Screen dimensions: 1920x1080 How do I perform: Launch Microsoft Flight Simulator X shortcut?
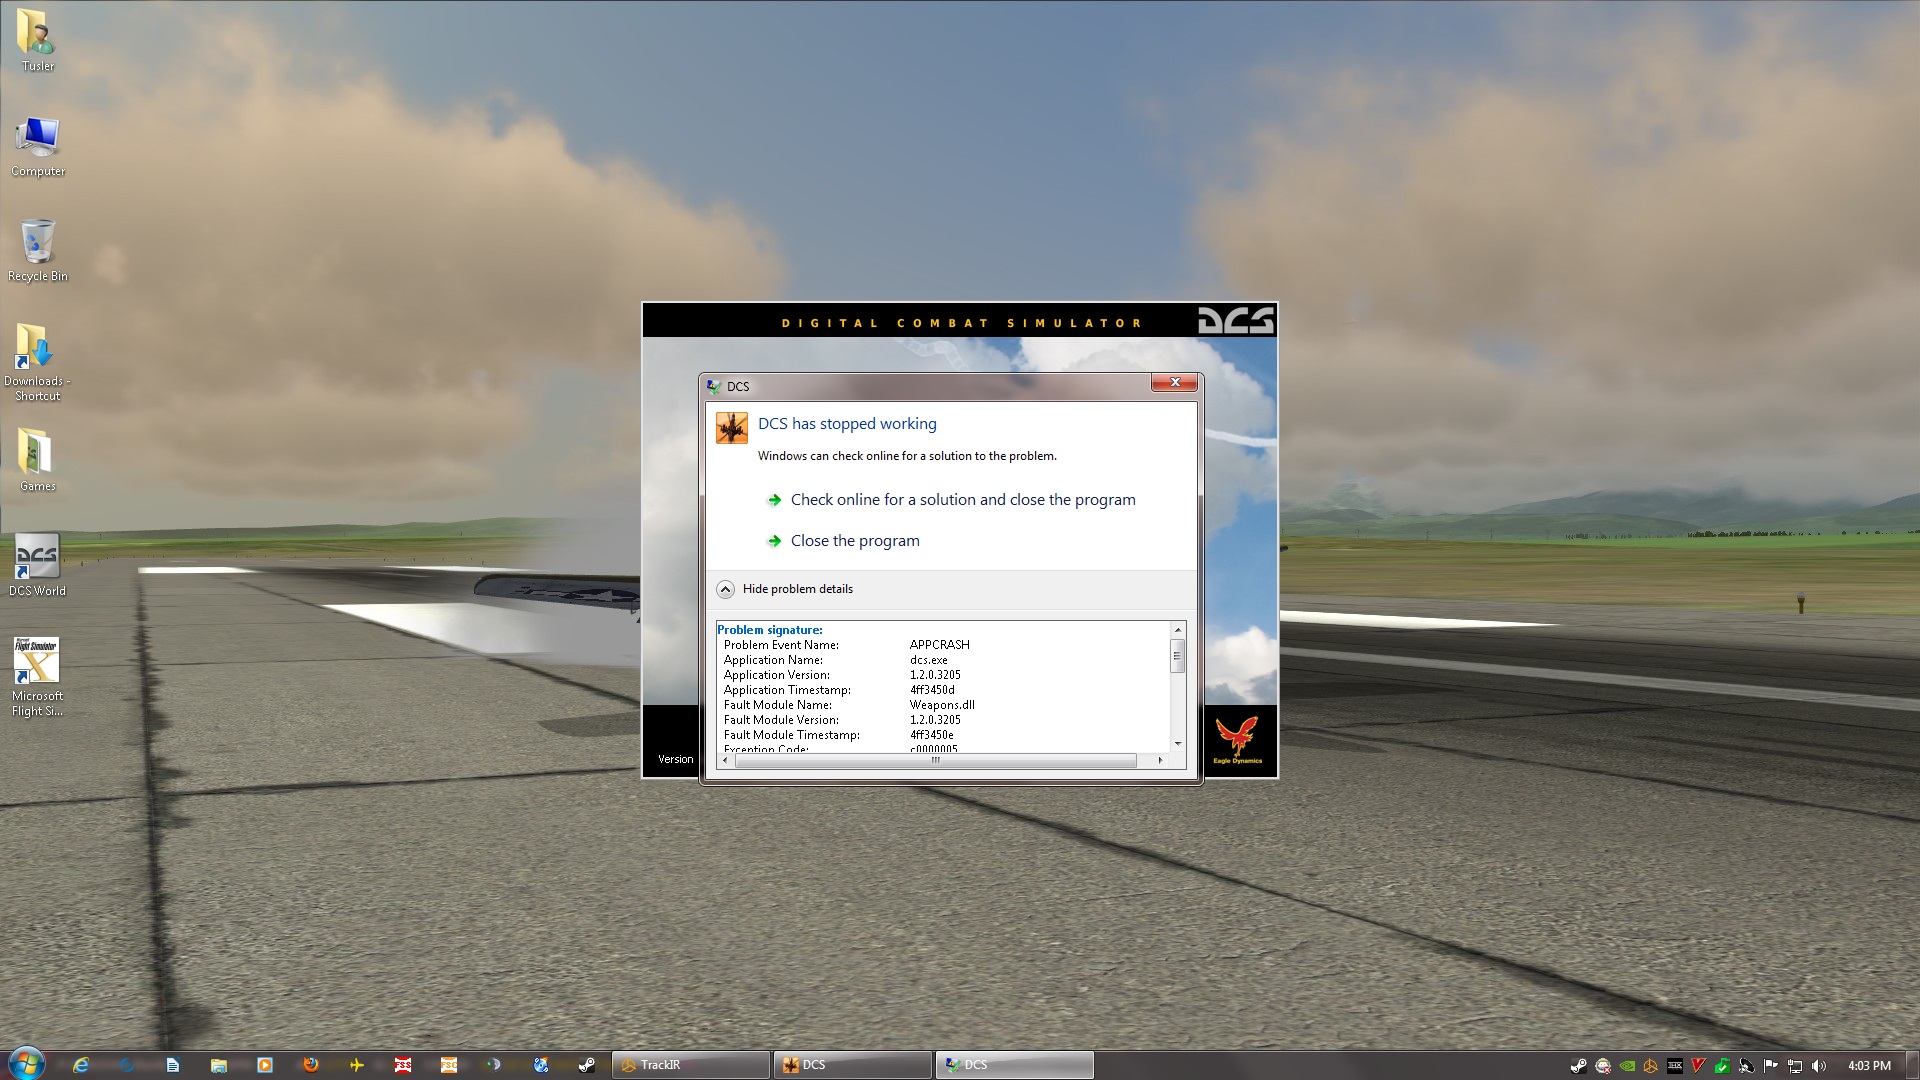37,677
